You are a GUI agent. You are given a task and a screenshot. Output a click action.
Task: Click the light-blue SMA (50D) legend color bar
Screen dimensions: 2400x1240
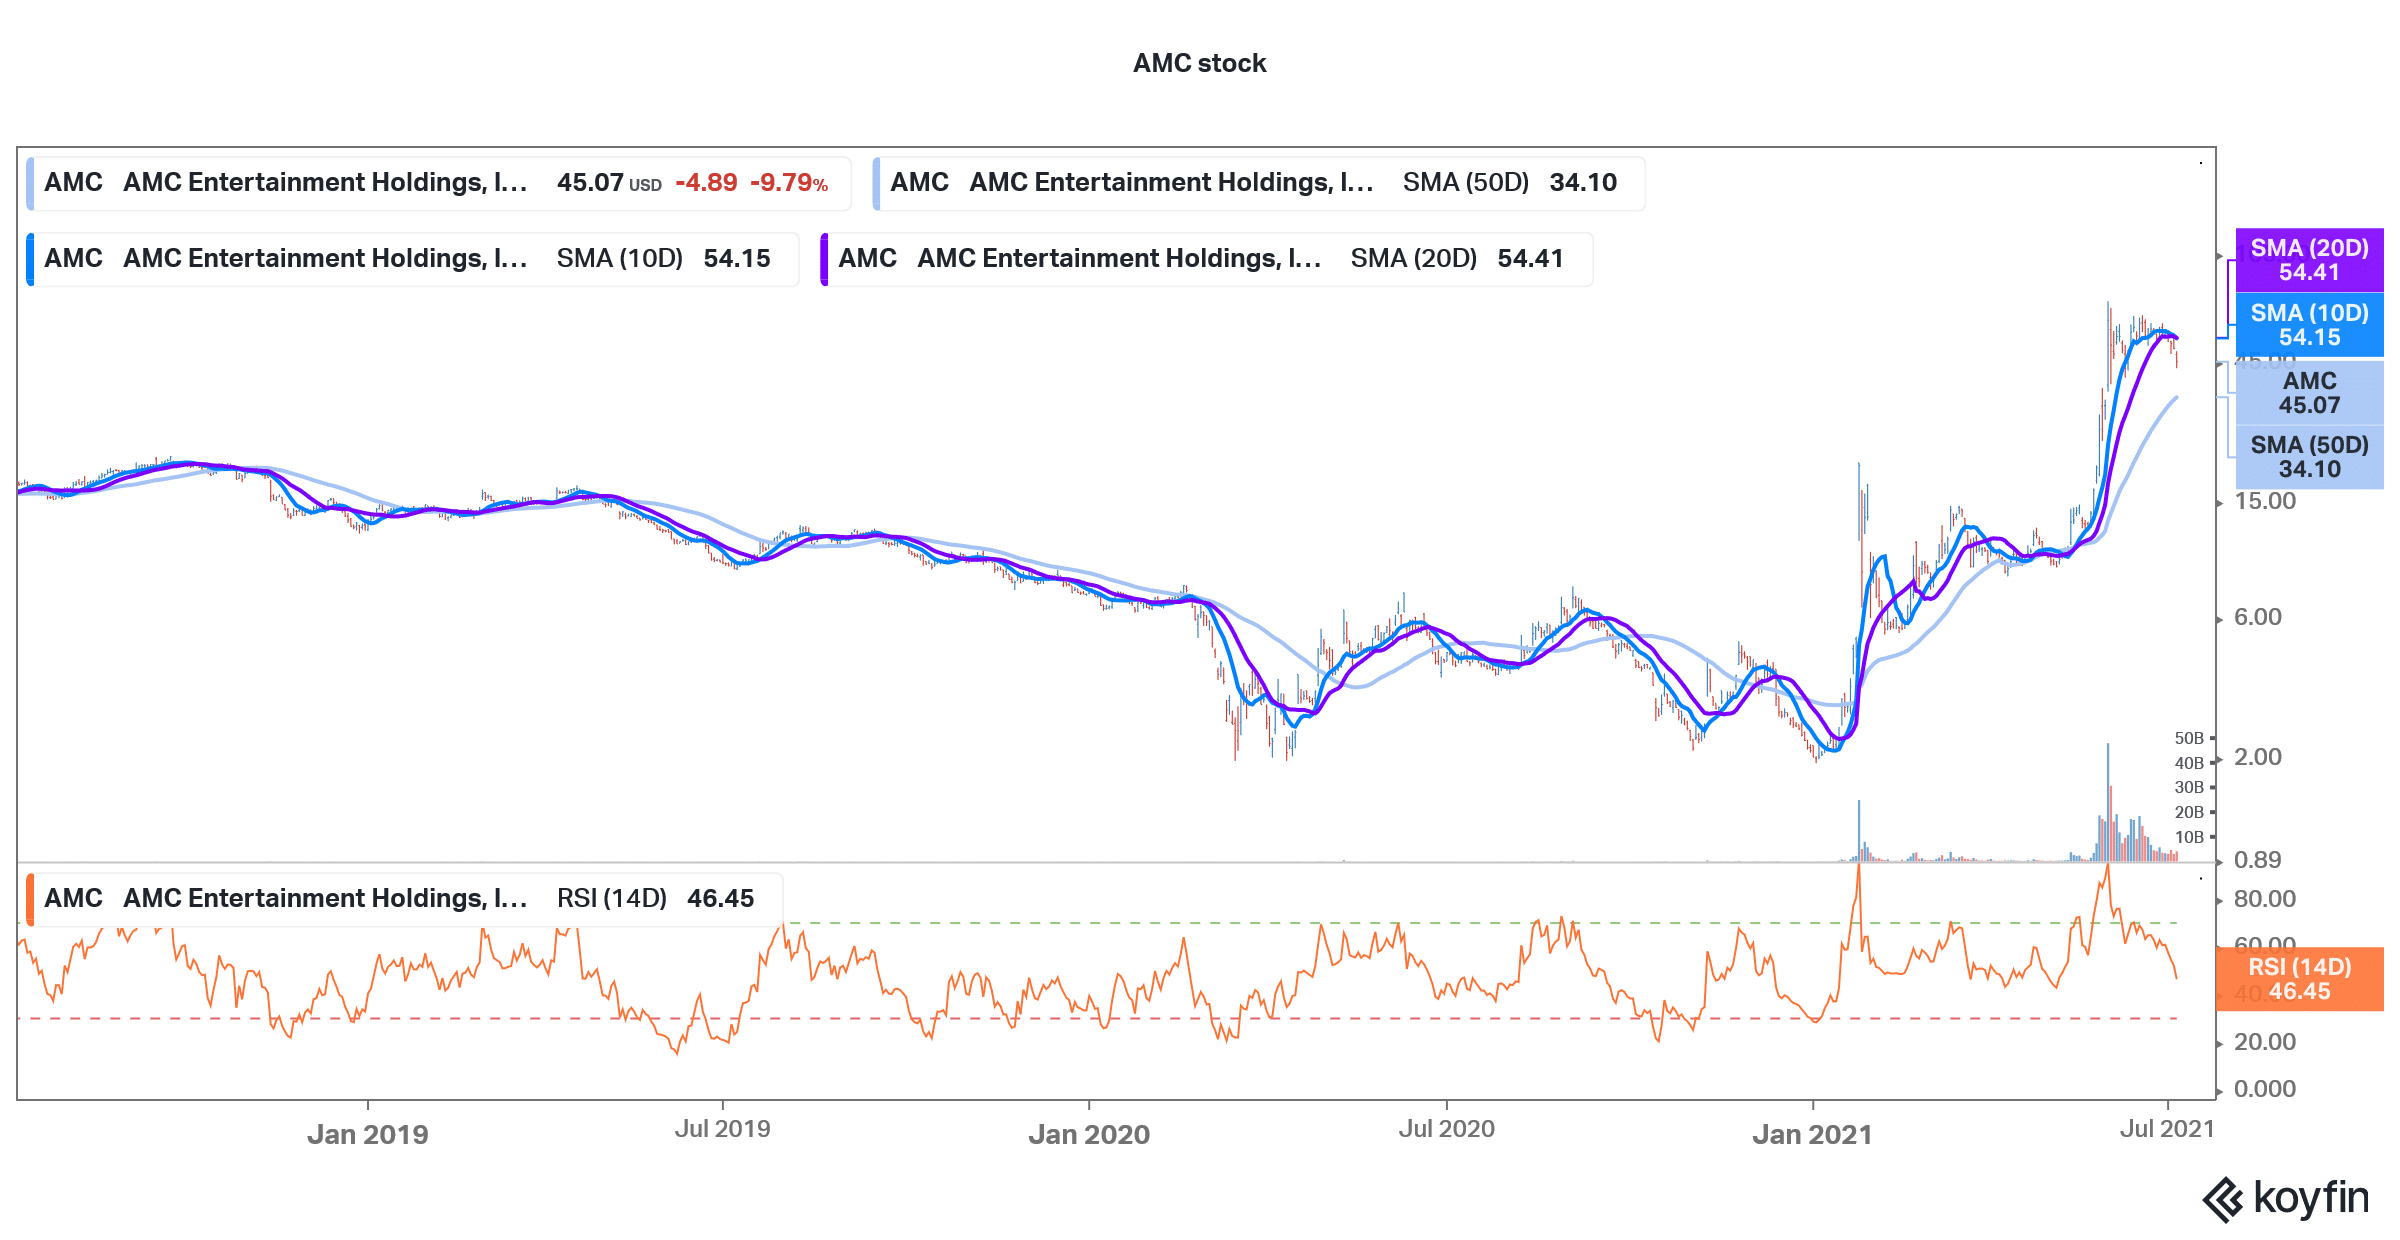click(876, 183)
